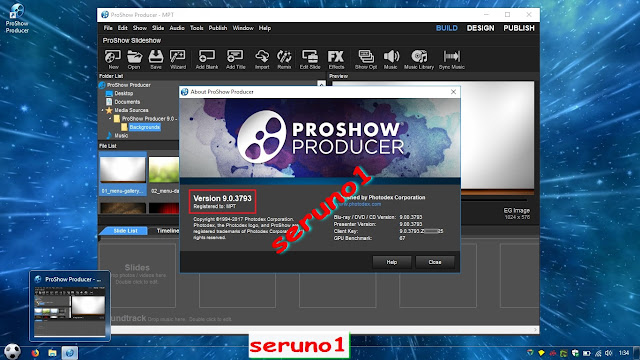Click the volume tray icon
The height and width of the screenshot is (360, 640).
609,353
